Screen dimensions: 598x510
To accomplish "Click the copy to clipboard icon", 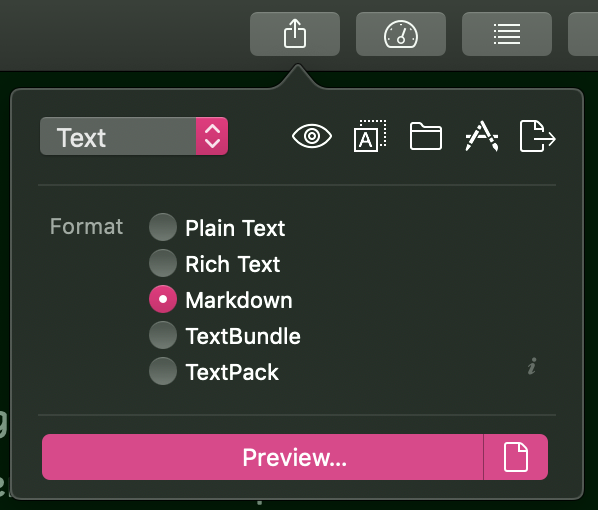I will coord(370,136).
